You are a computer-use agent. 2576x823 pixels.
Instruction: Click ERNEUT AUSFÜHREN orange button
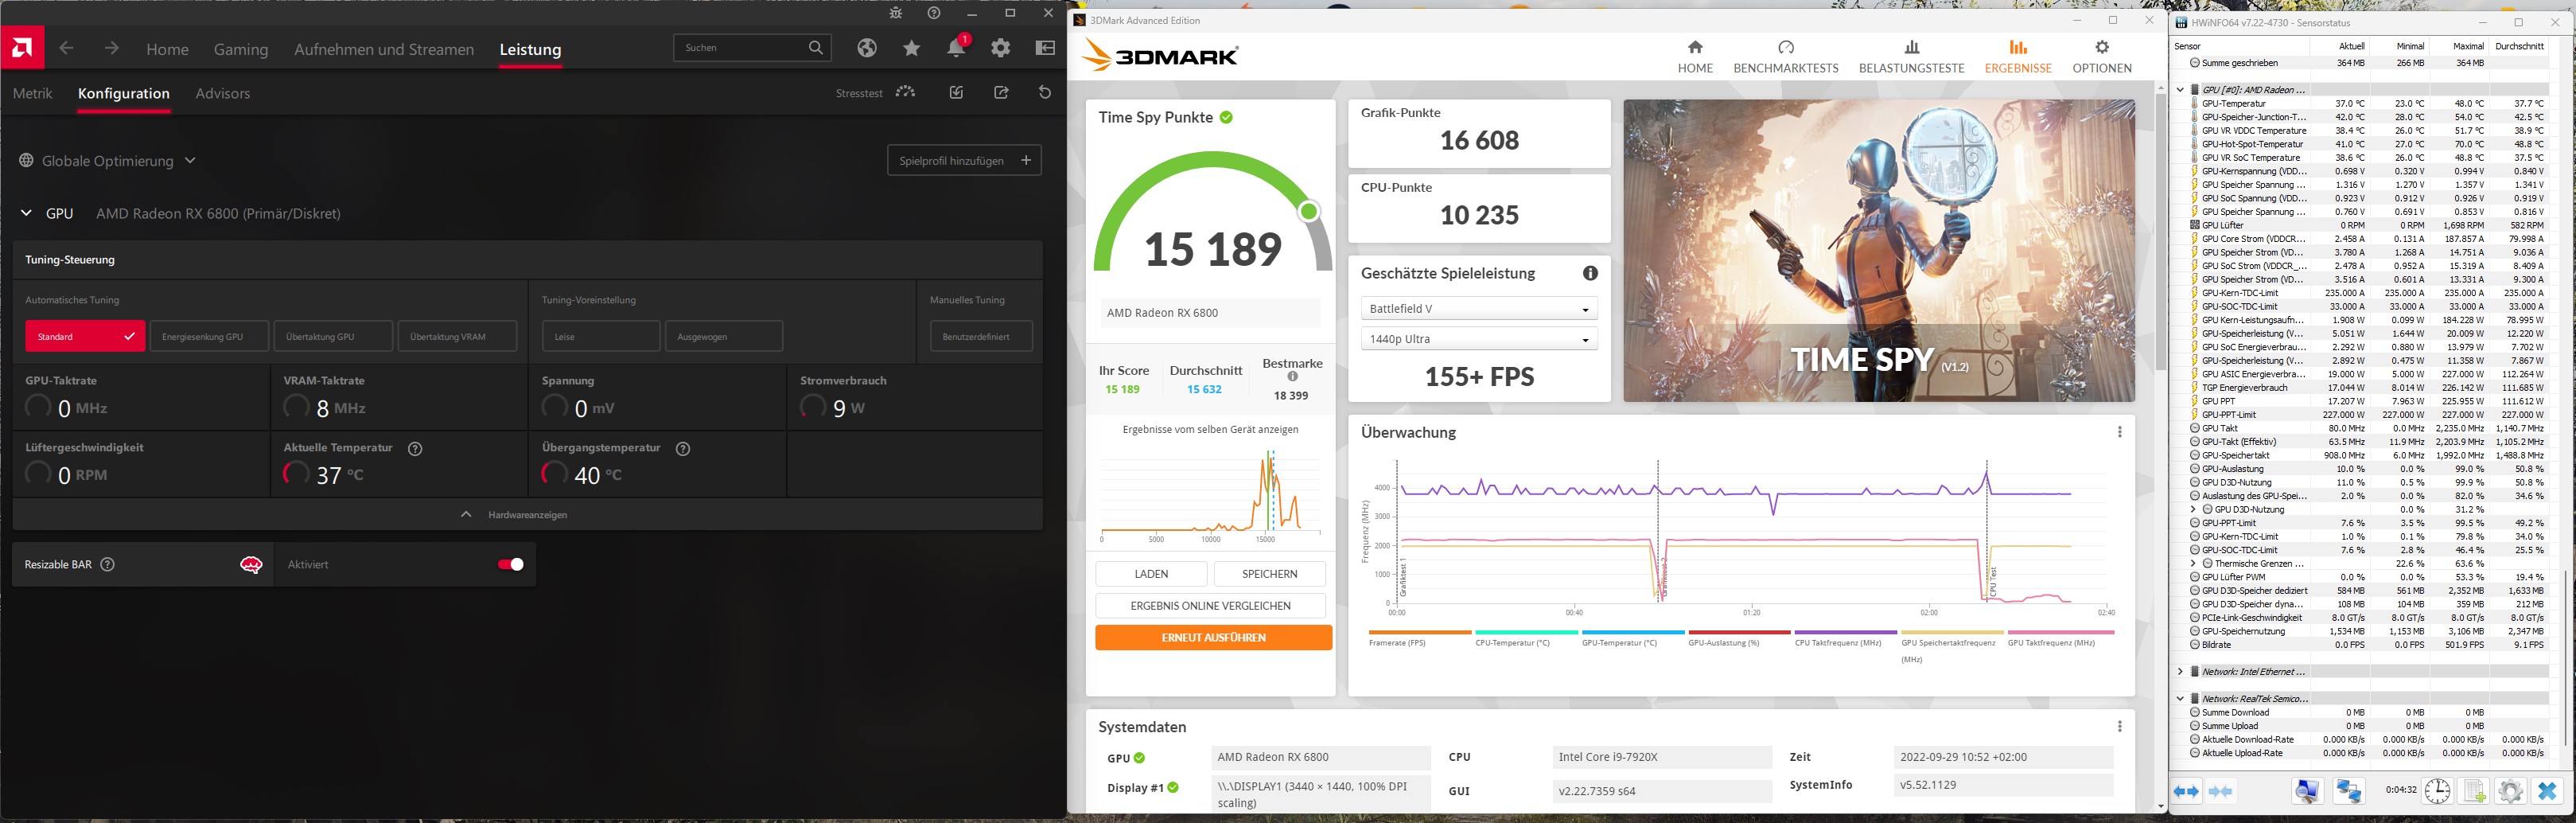click(1213, 638)
